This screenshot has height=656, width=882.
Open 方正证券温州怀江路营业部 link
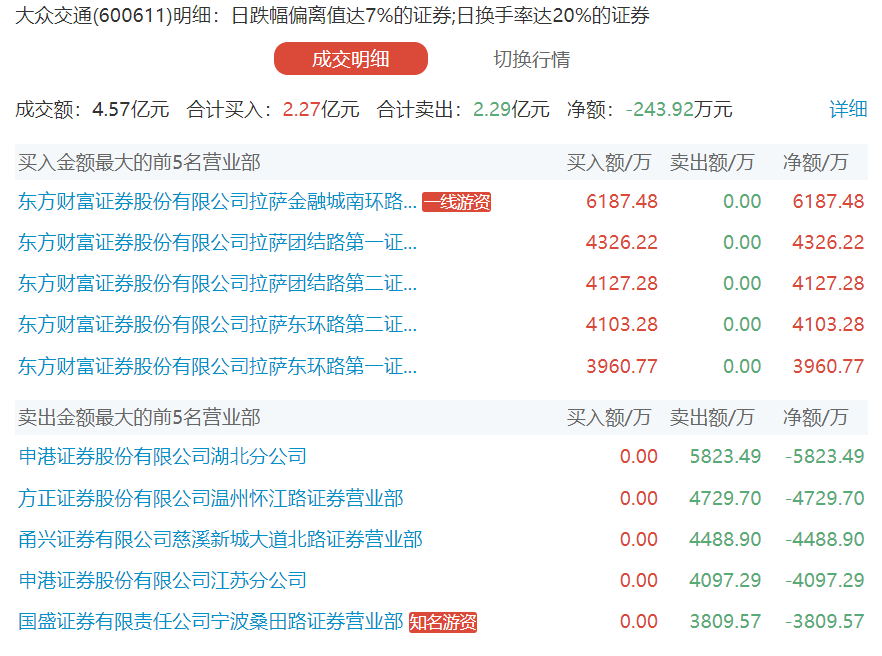pos(211,498)
